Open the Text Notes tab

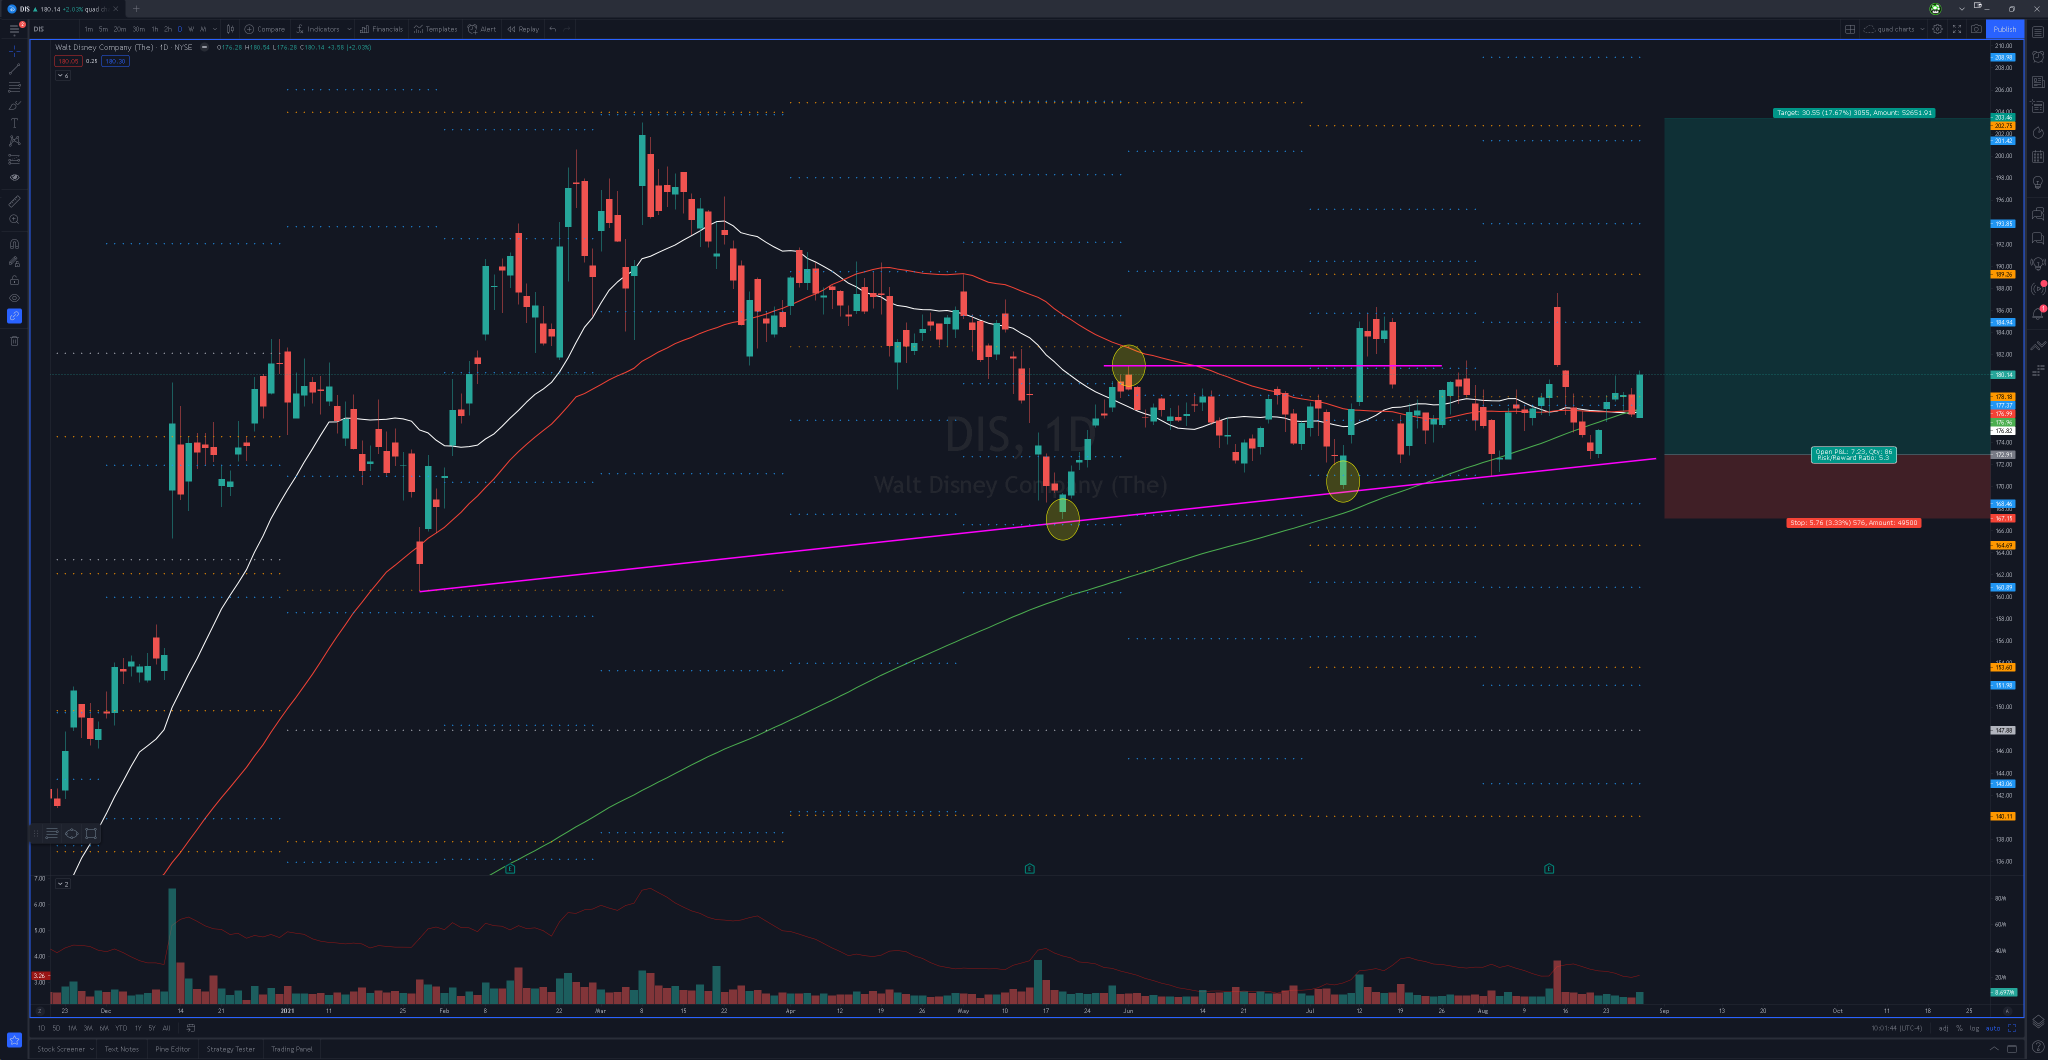pyautogui.click(x=122, y=1049)
